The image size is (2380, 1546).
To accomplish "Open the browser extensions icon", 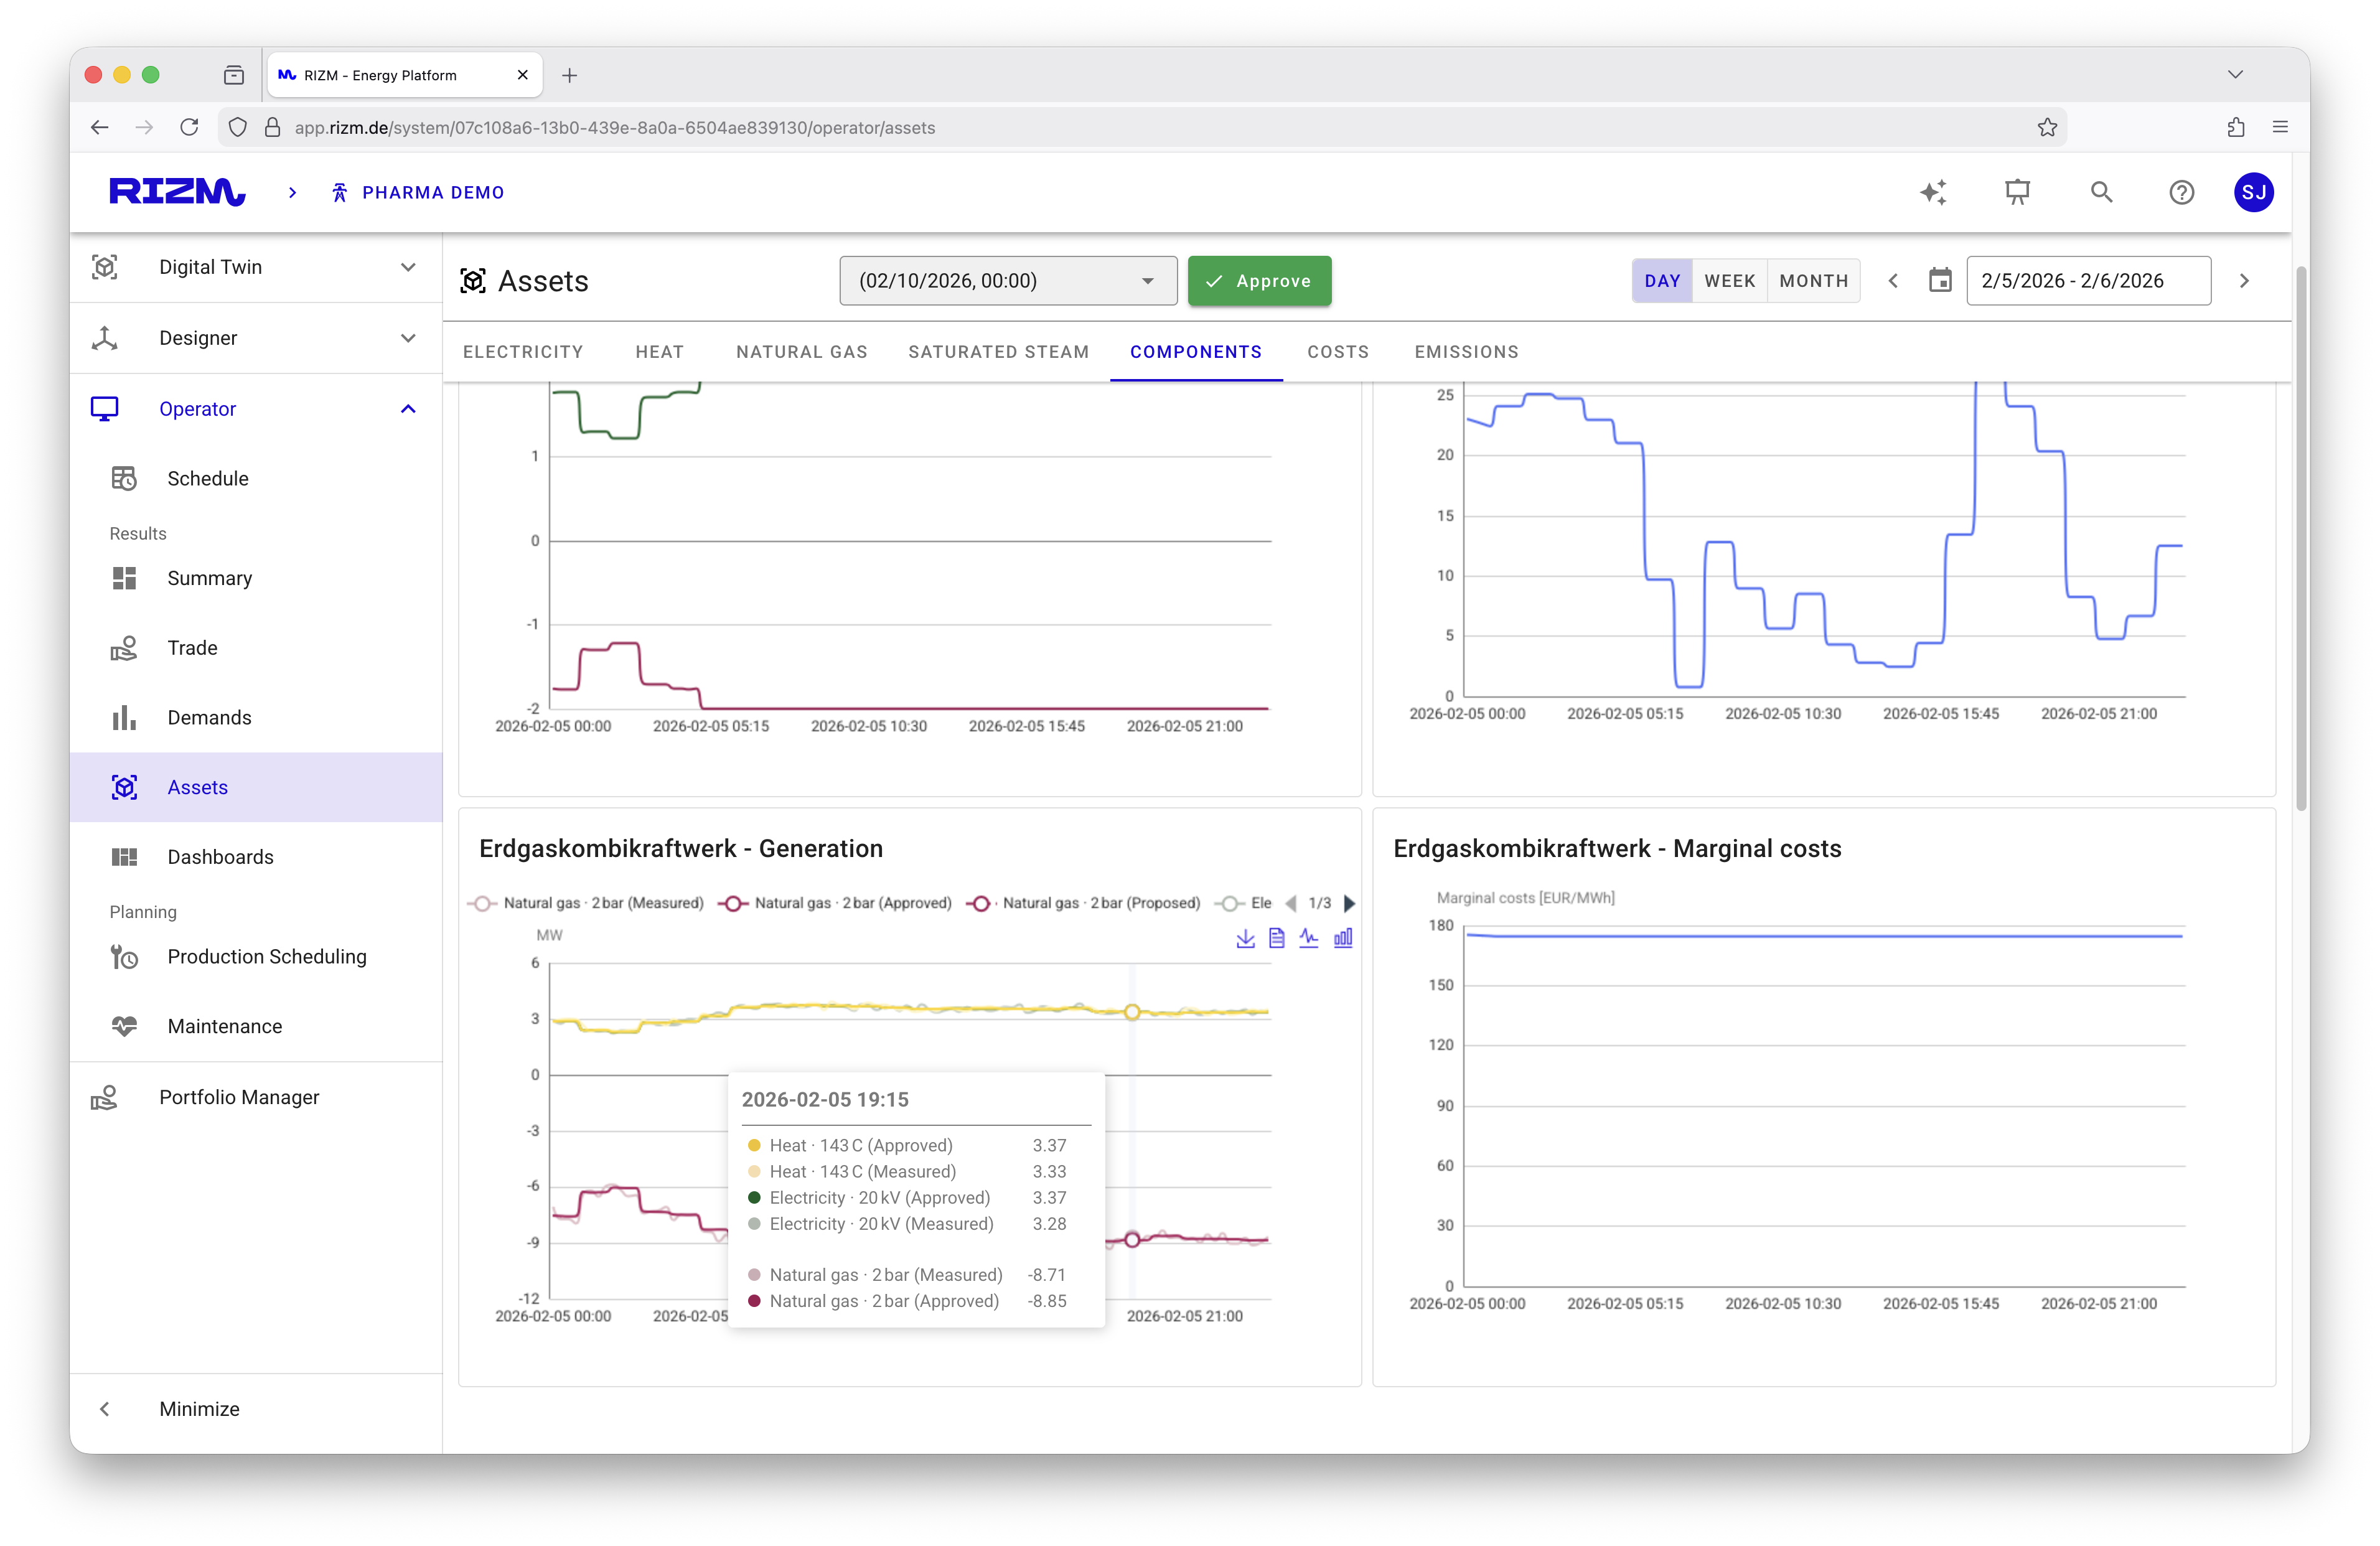I will (2236, 127).
